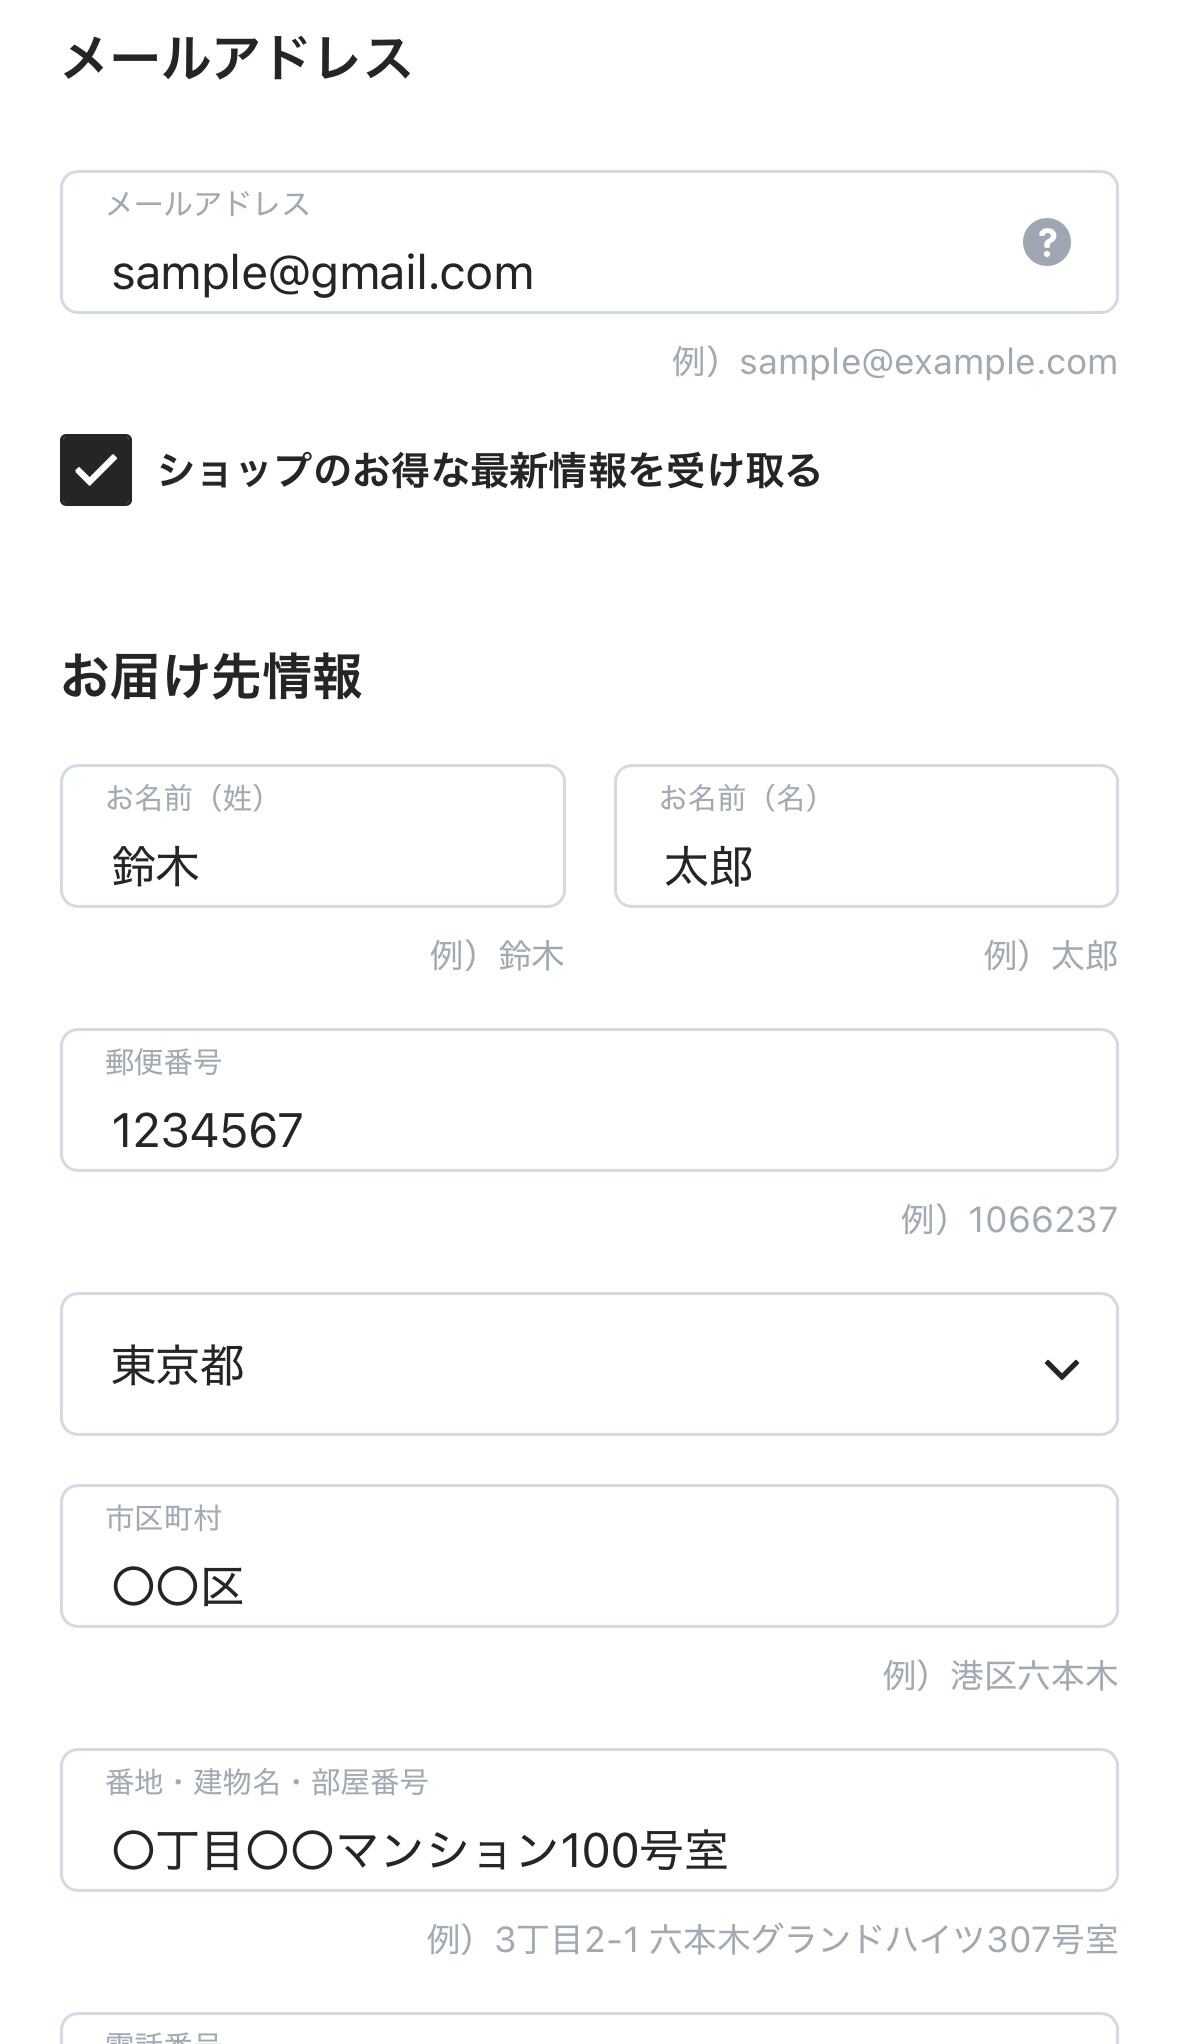
Task: Click the 例）3丁目2-1 六本木グランドハイツ307号室 hint
Action: coord(772,1939)
